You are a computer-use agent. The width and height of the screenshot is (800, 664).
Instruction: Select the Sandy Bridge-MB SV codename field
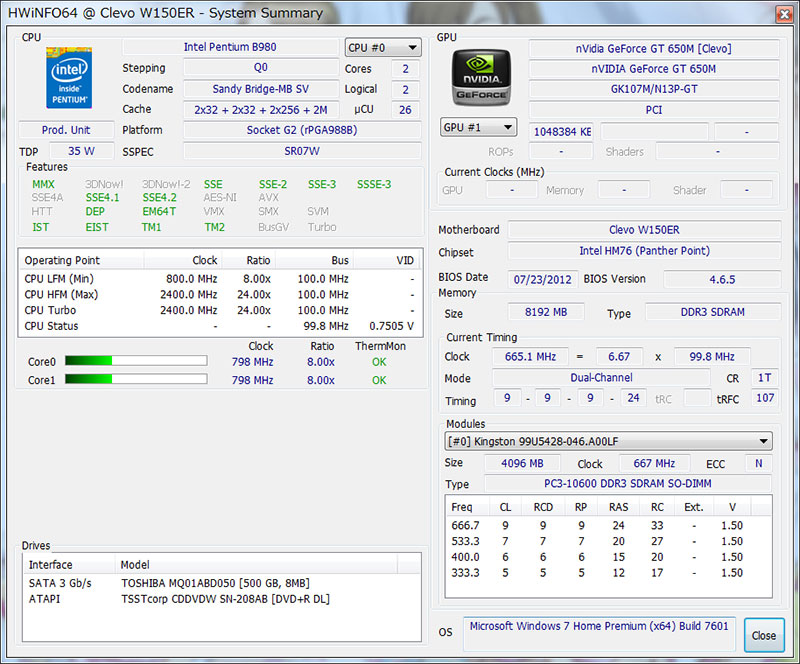(261, 89)
